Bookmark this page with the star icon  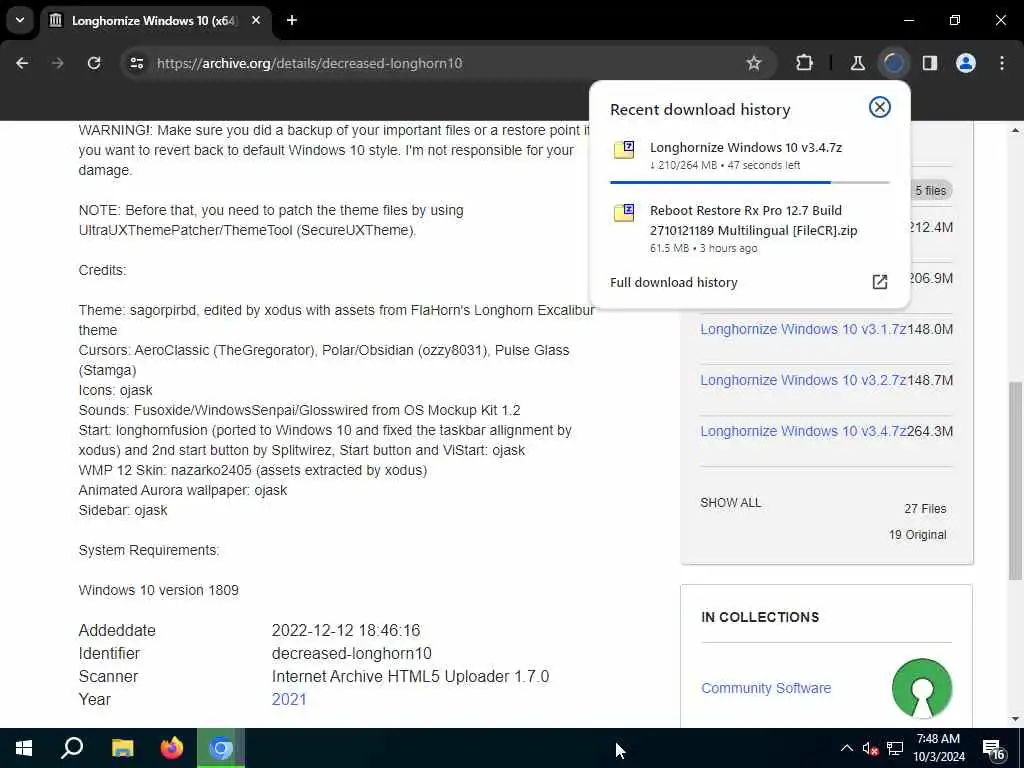pyautogui.click(x=754, y=63)
